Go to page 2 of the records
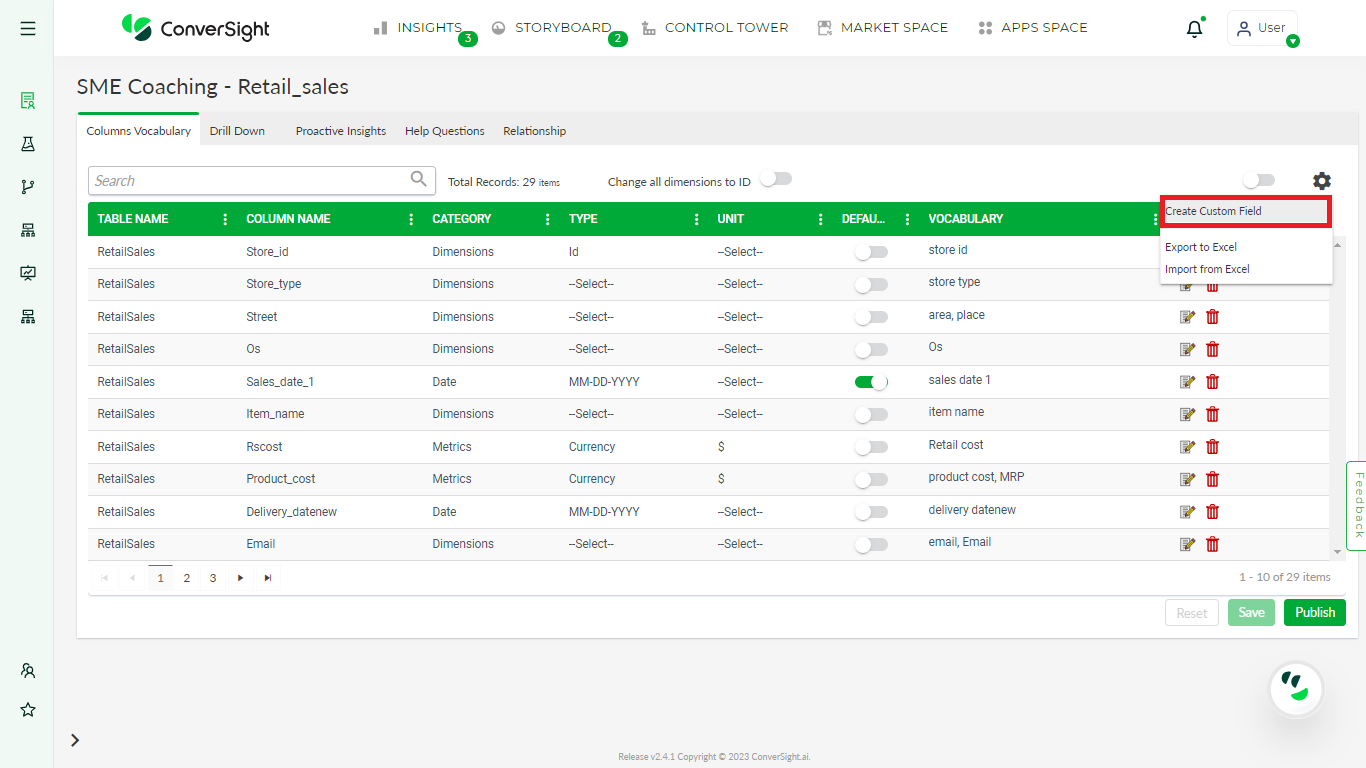Viewport: 1366px width, 768px height. point(186,577)
